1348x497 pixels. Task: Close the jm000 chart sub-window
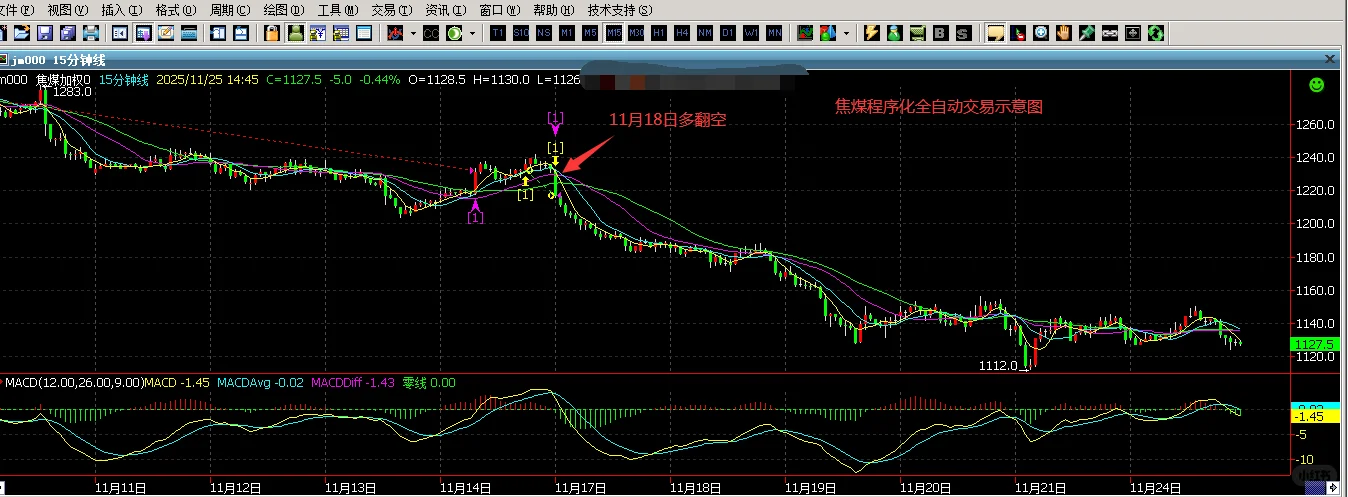(x=1328, y=60)
